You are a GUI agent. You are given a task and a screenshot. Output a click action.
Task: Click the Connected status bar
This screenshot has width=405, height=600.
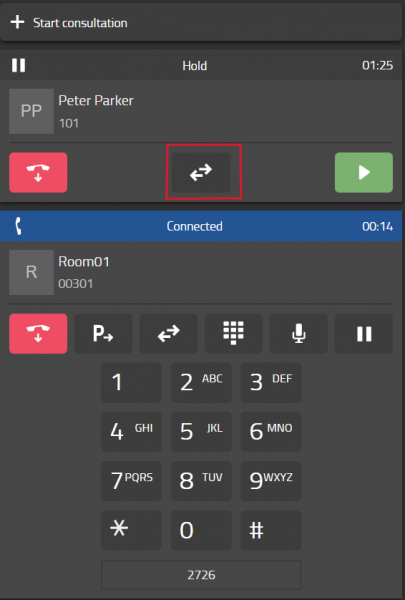[201, 226]
